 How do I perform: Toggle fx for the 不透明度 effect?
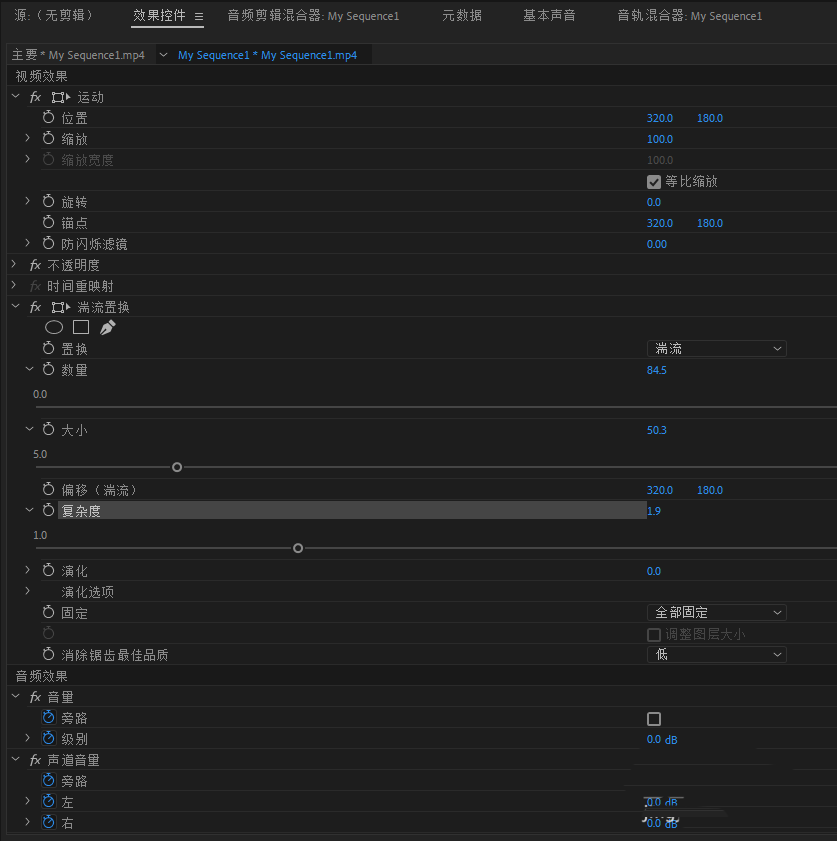35,265
